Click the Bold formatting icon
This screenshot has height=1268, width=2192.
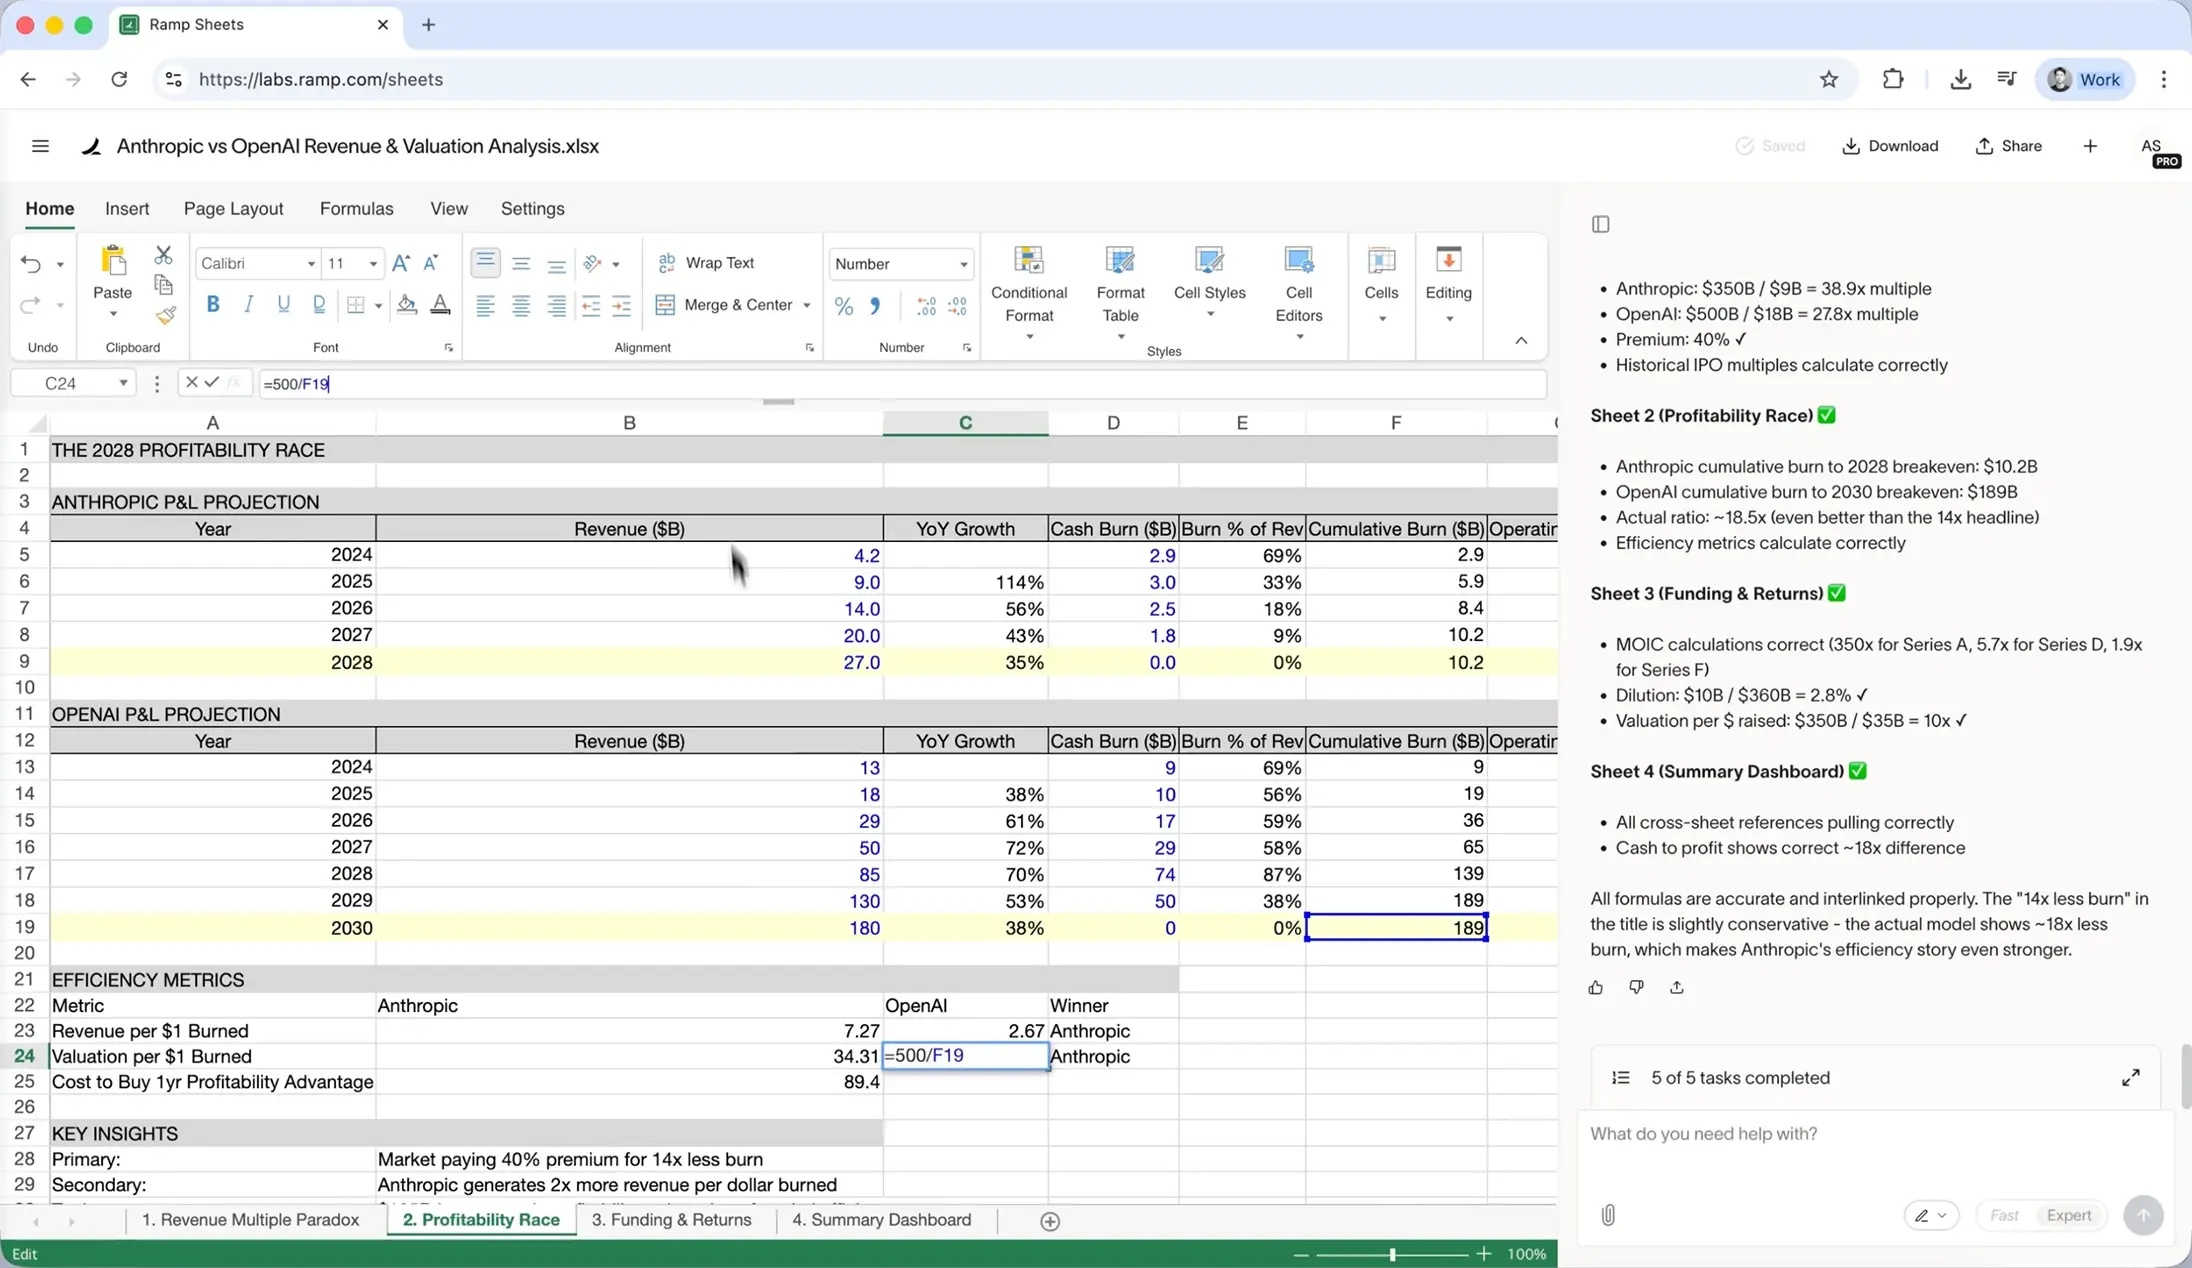(212, 304)
